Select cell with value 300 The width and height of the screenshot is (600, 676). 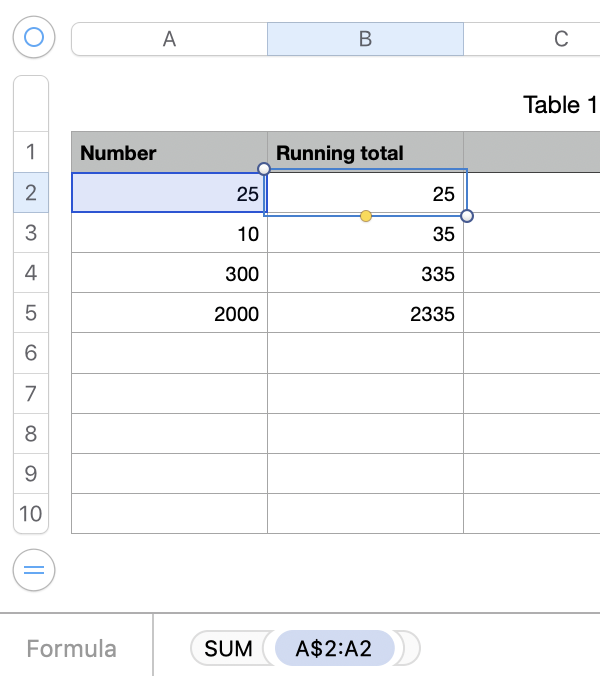[x=170, y=274]
